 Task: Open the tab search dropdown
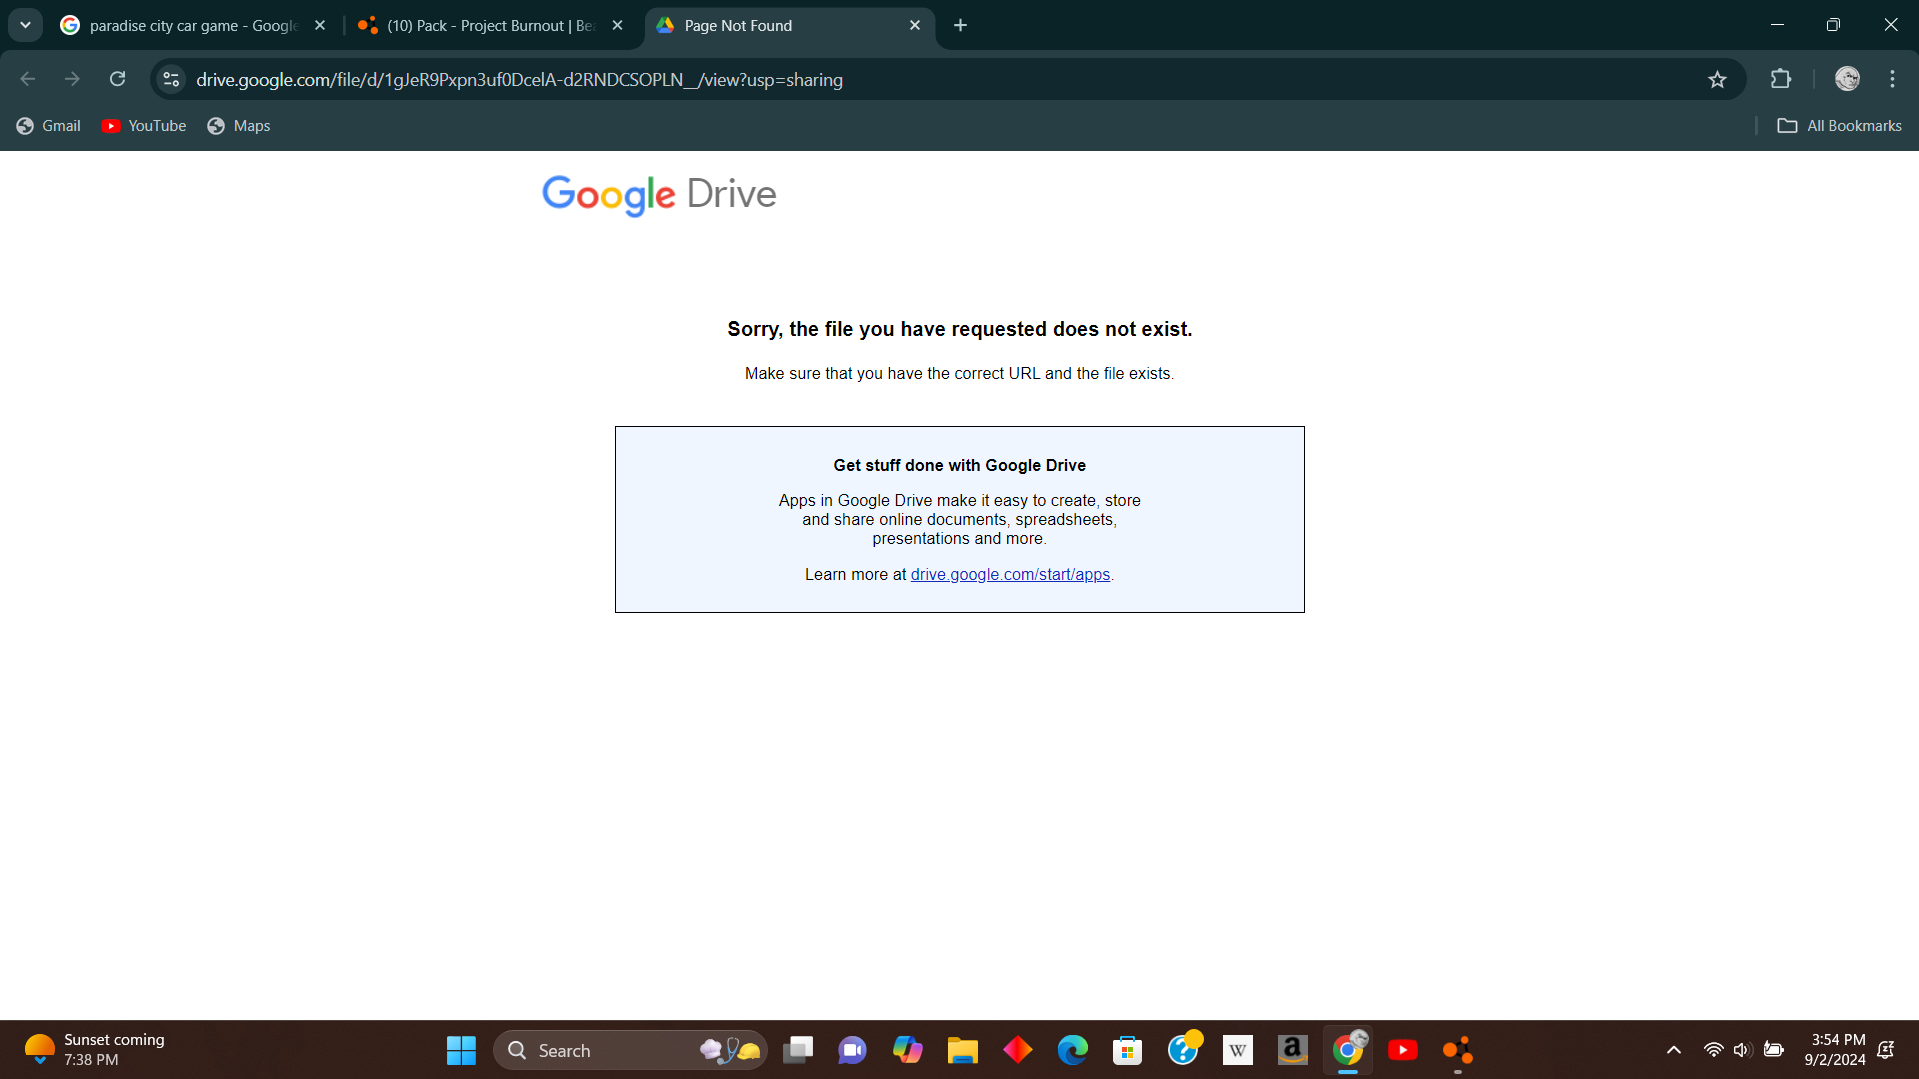pyautogui.click(x=25, y=25)
